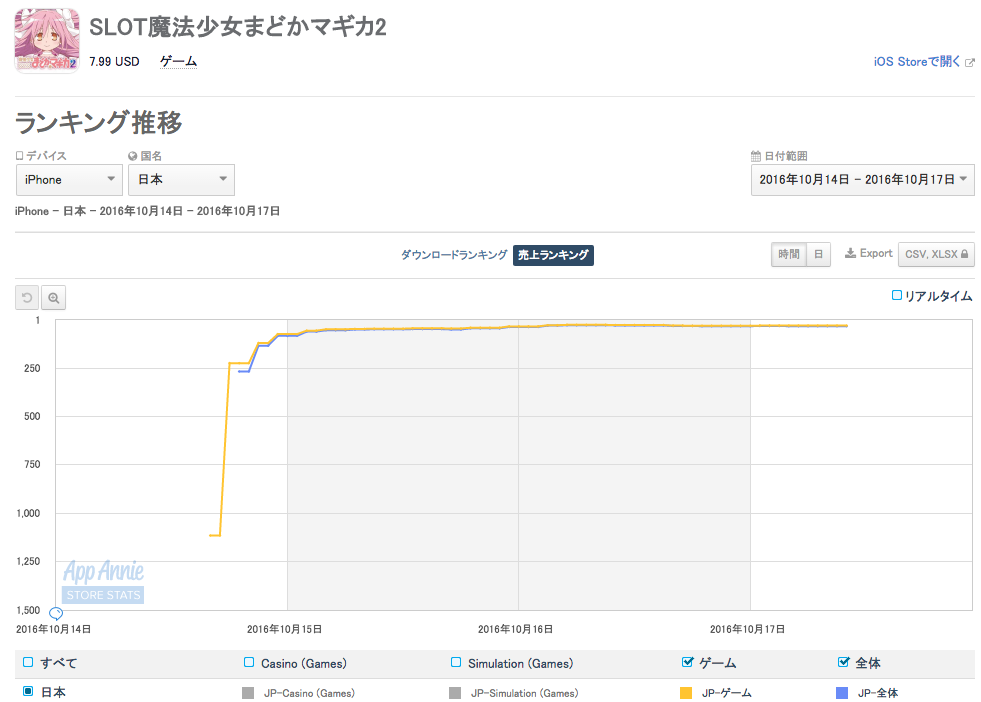Select the 日 daily view button
The height and width of the screenshot is (702, 981).
click(818, 254)
